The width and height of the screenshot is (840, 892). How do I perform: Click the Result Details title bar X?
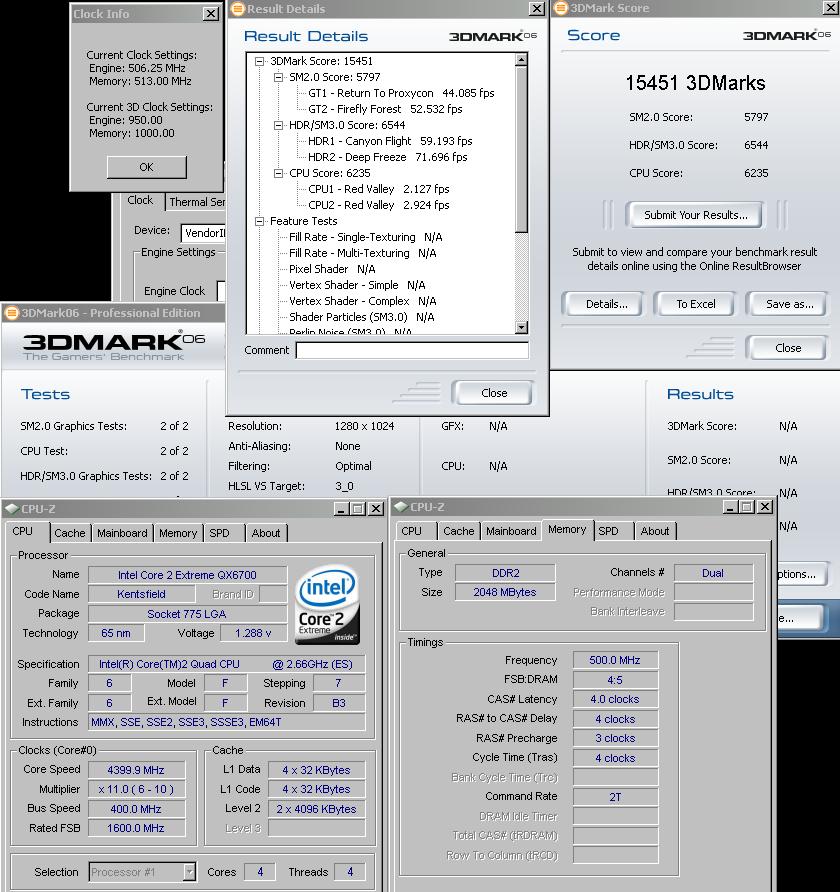(536, 9)
